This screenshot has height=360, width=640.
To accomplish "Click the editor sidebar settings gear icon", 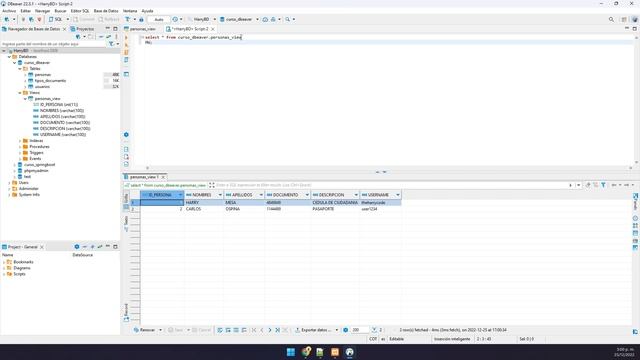I will [x=126, y=135].
